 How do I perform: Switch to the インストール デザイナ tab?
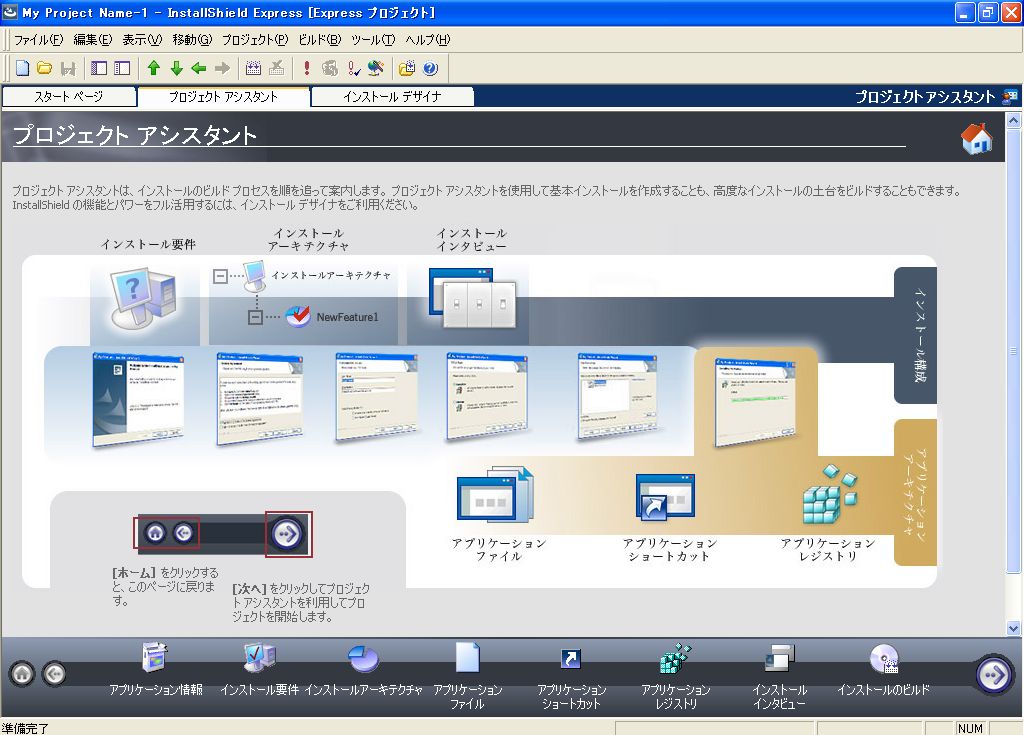[392, 97]
